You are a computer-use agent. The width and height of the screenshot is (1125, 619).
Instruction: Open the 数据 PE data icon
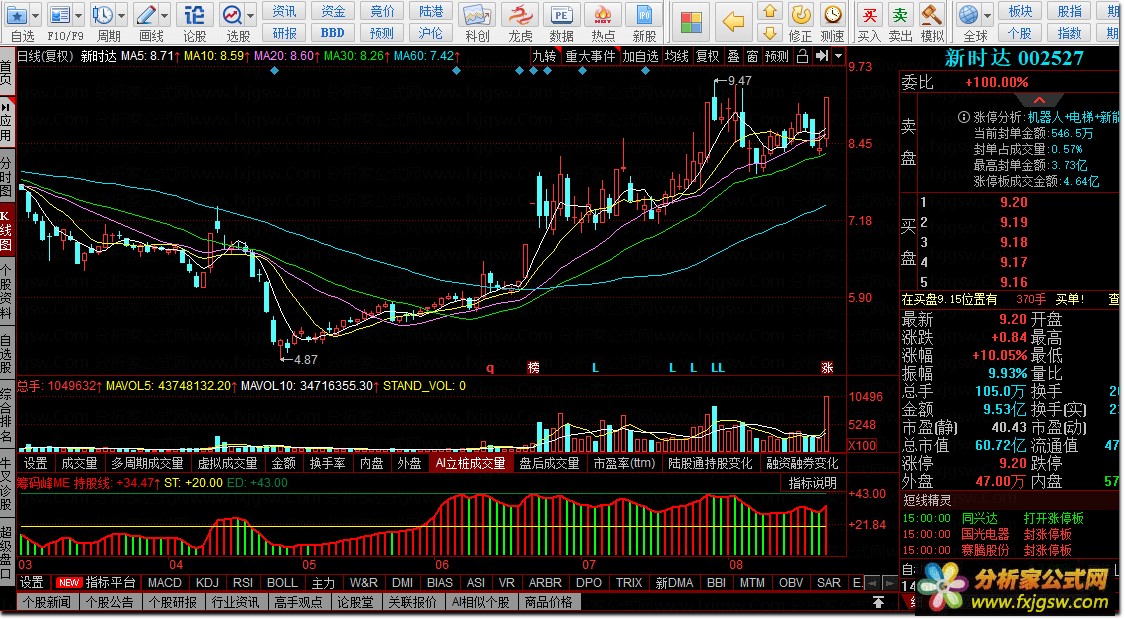561,14
